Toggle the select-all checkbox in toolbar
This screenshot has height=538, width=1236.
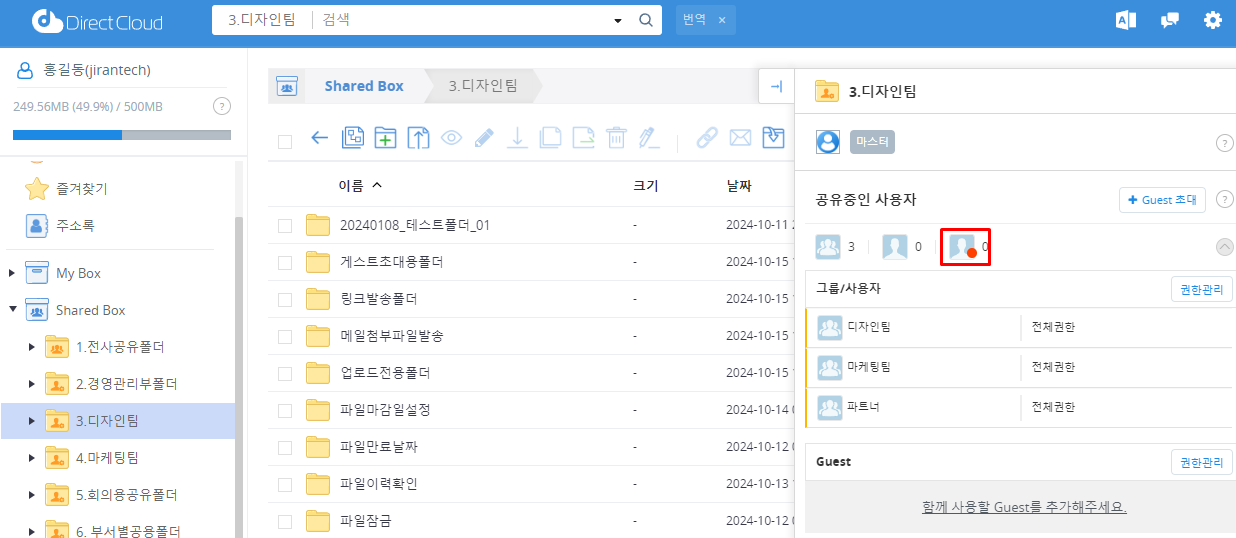285,141
